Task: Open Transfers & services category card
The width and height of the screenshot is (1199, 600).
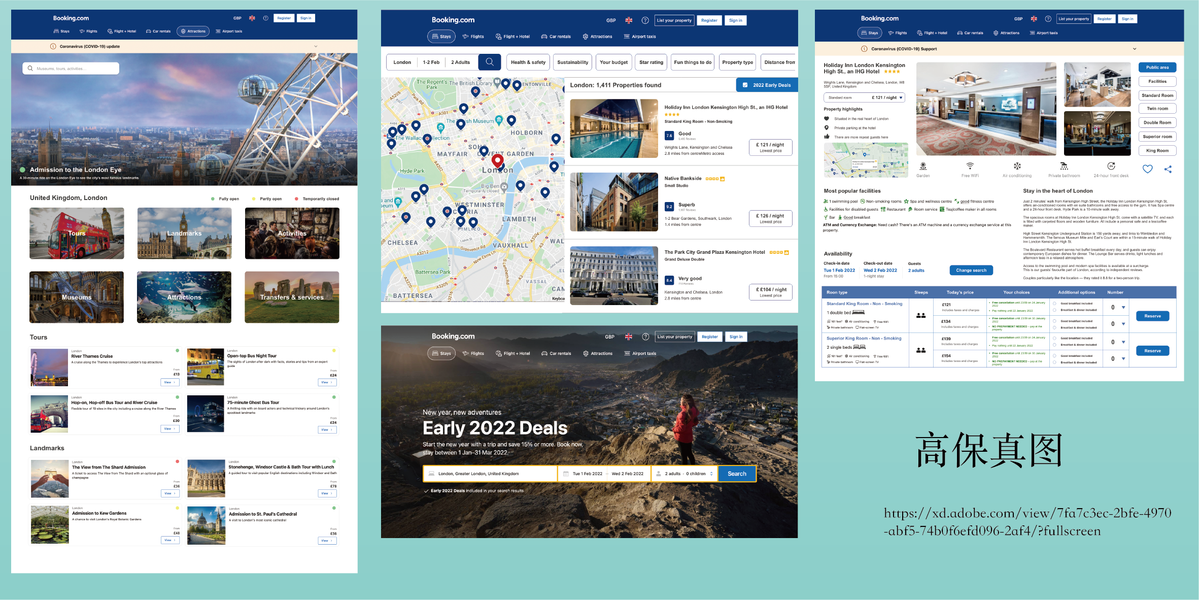Action: pos(292,297)
